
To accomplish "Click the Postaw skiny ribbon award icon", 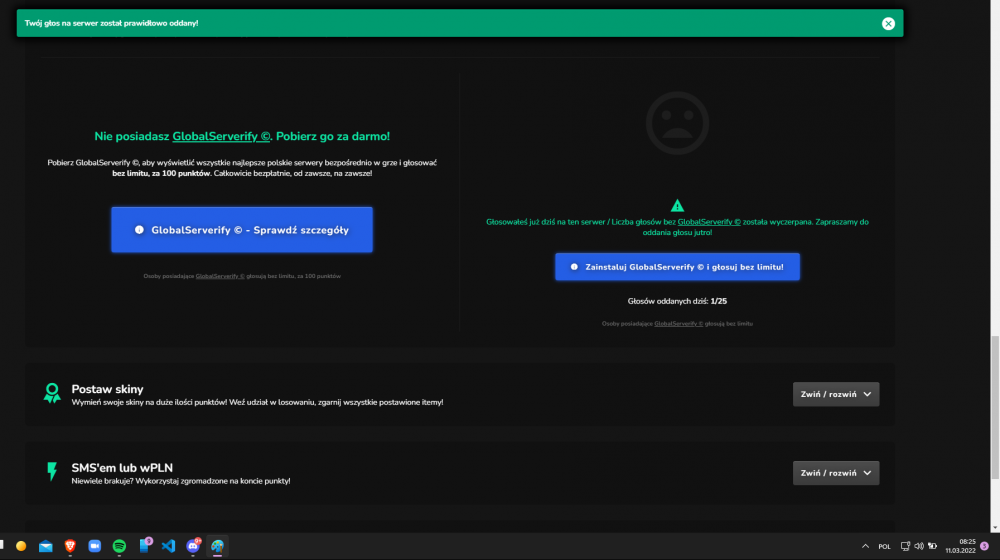I will click(x=52, y=393).
